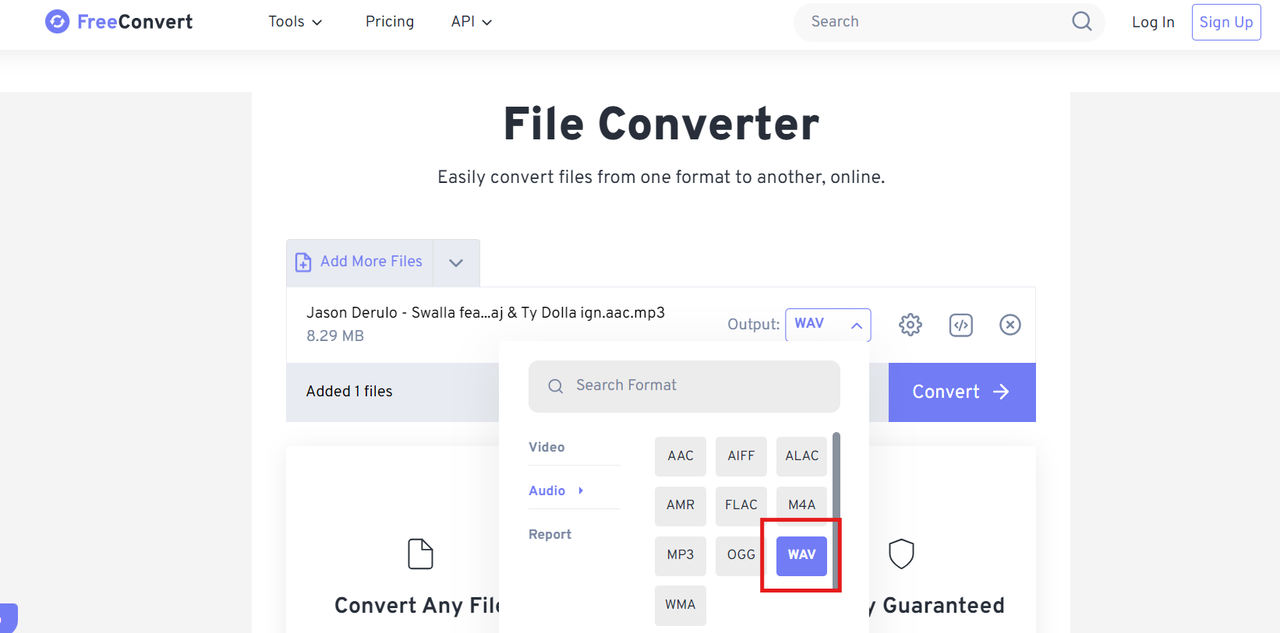This screenshot has height=633, width=1280.
Task: Choose OGG output format
Action: [x=741, y=555]
